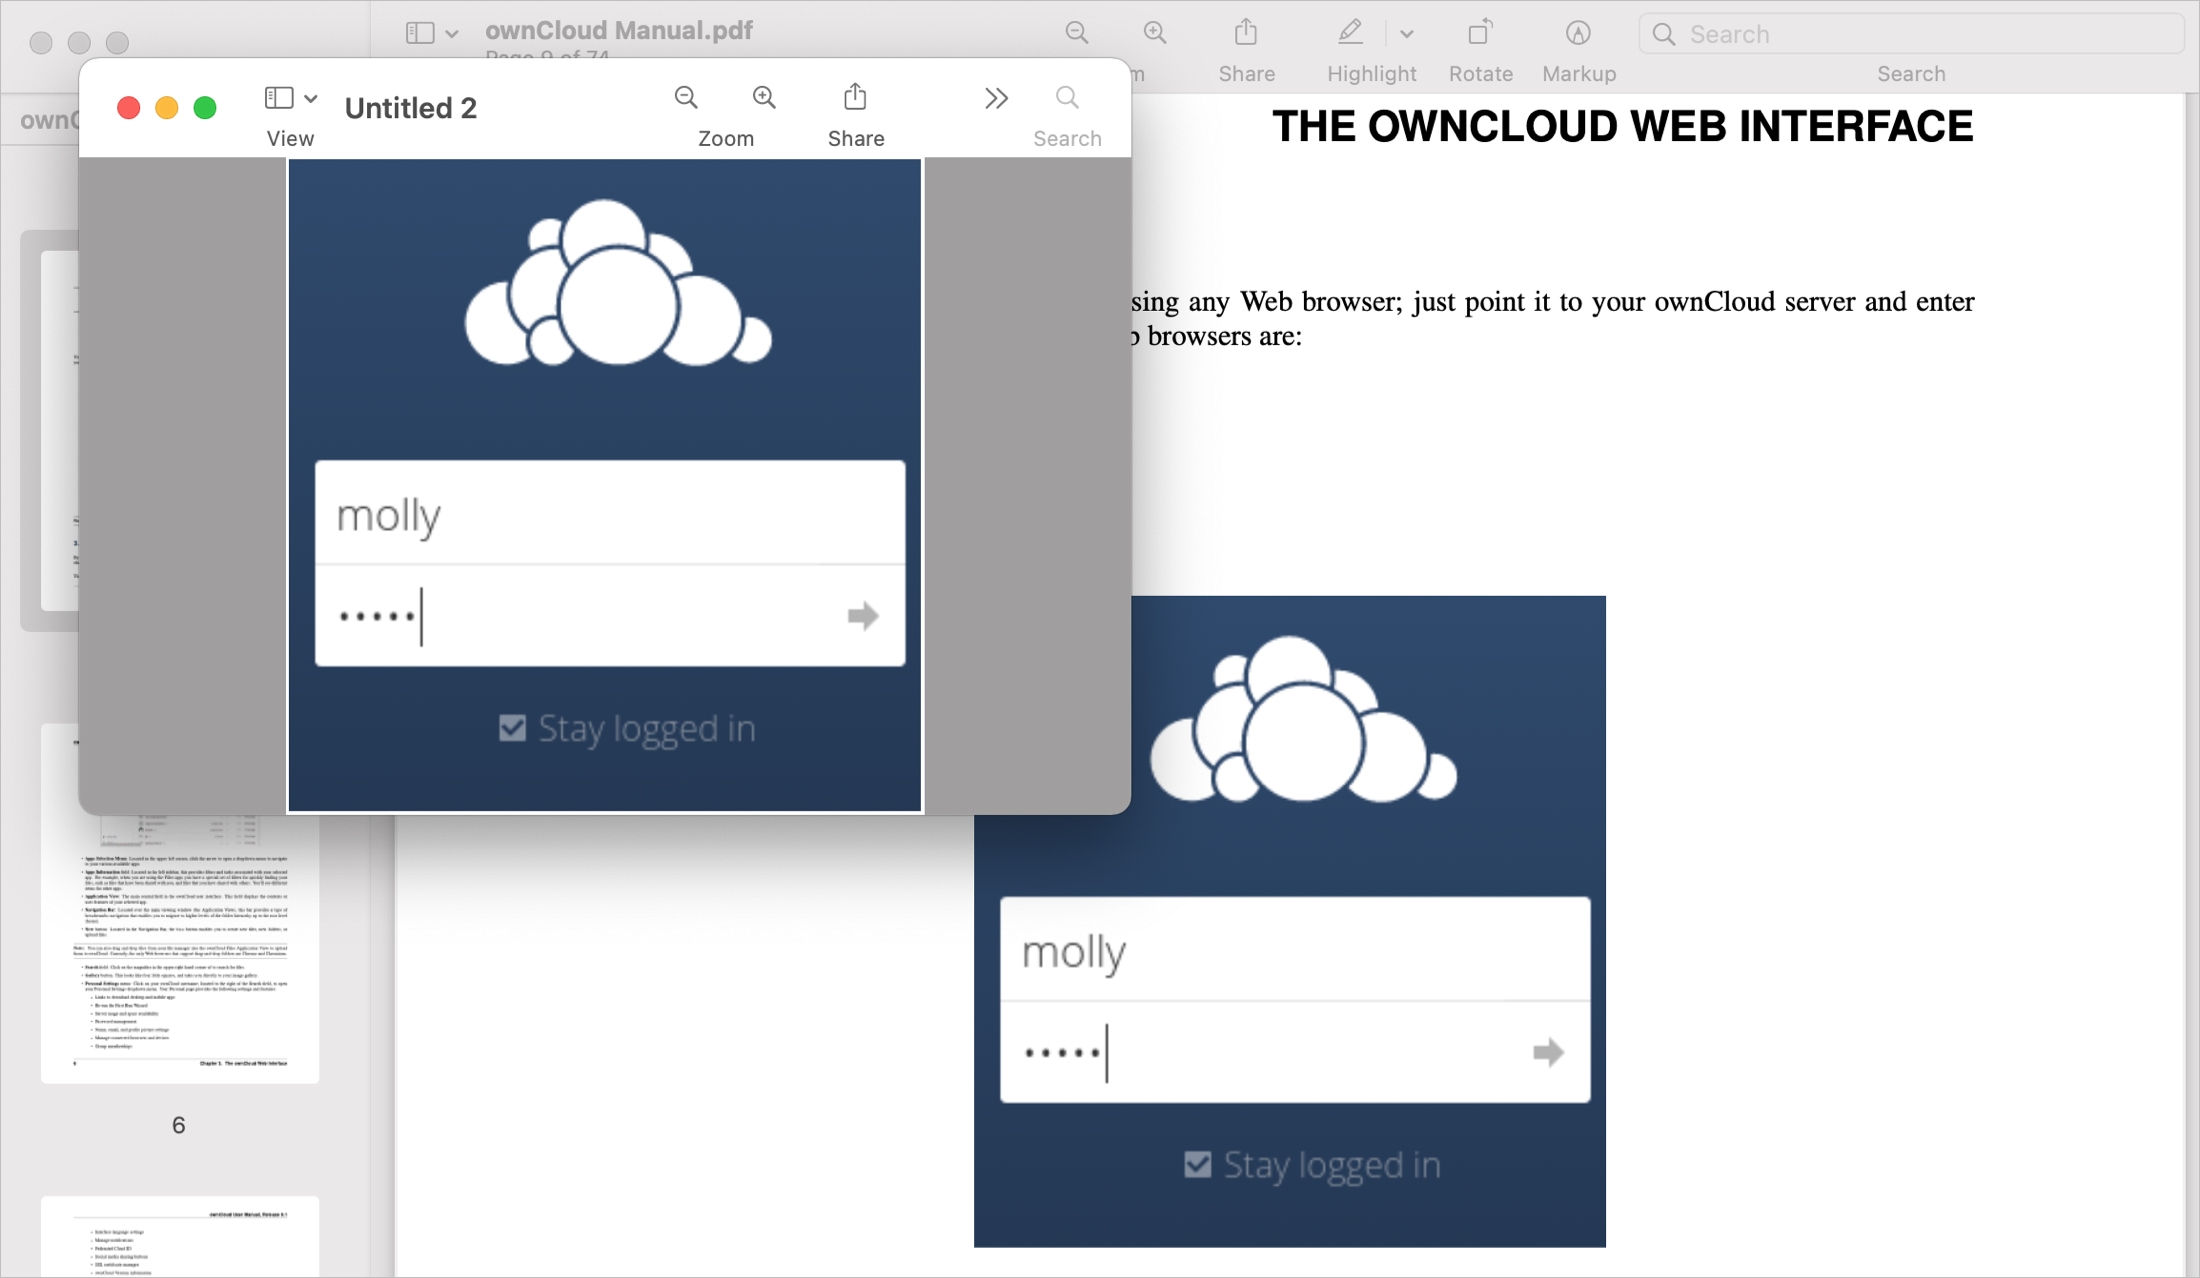
Task: Click the password input field in ownCloud login
Action: click(x=606, y=616)
